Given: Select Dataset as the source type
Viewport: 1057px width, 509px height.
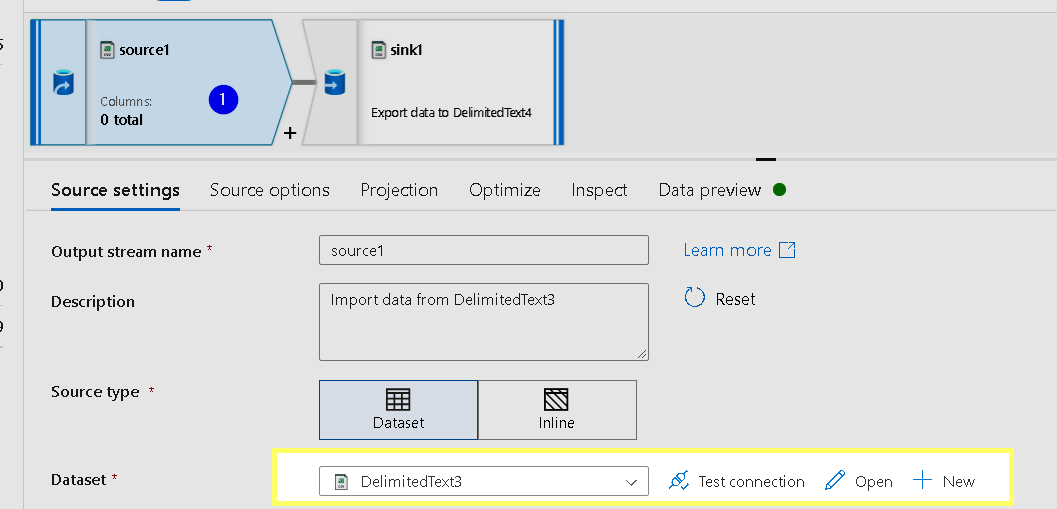Looking at the screenshot, I should (x=398, y=409).
